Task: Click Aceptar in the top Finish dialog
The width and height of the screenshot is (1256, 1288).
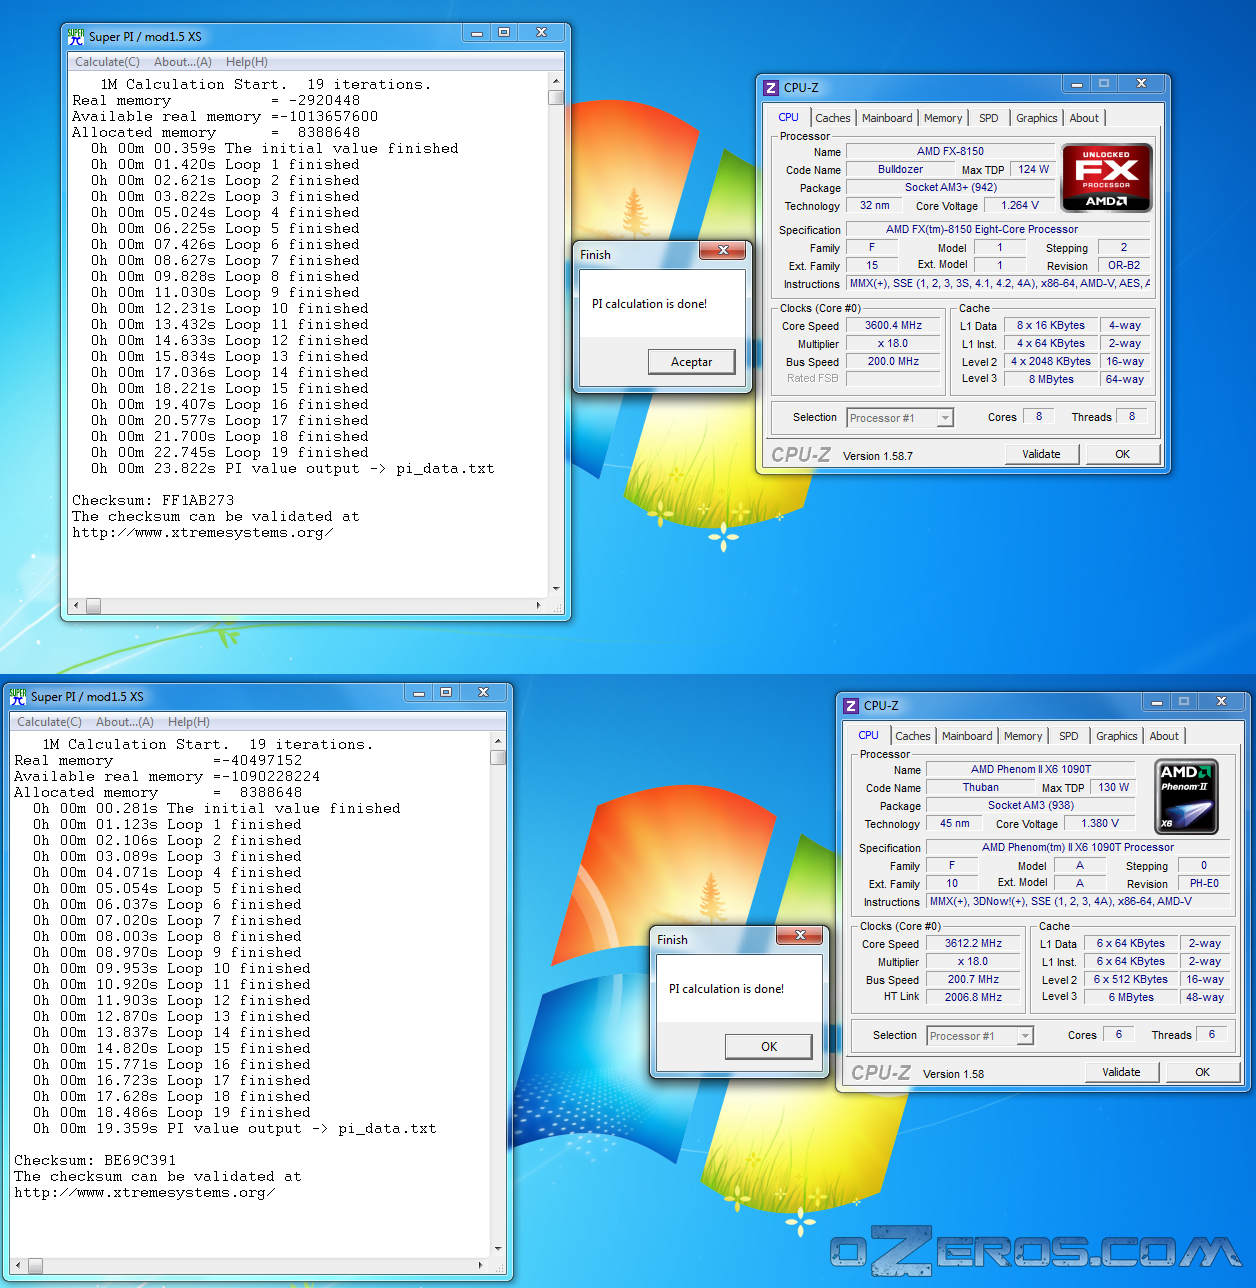Action: click(x=692, y=362)
